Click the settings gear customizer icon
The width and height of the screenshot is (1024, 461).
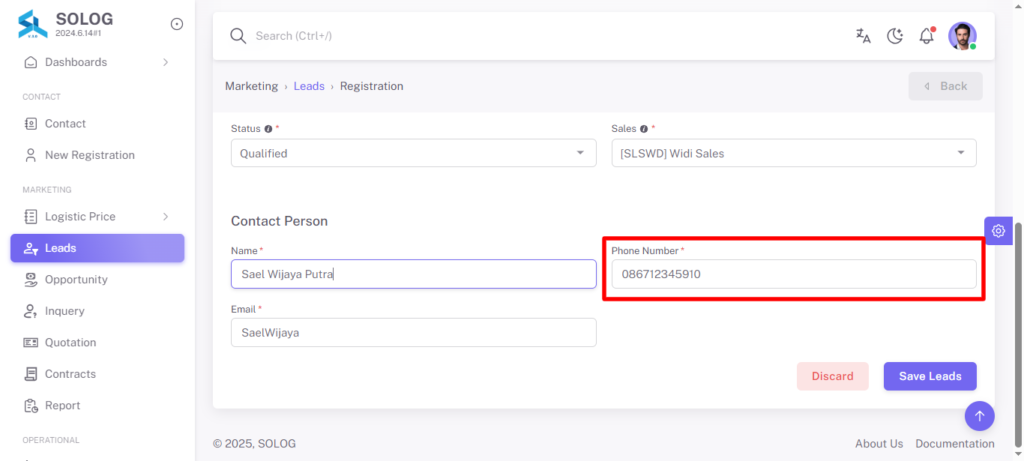click(998, 230)
